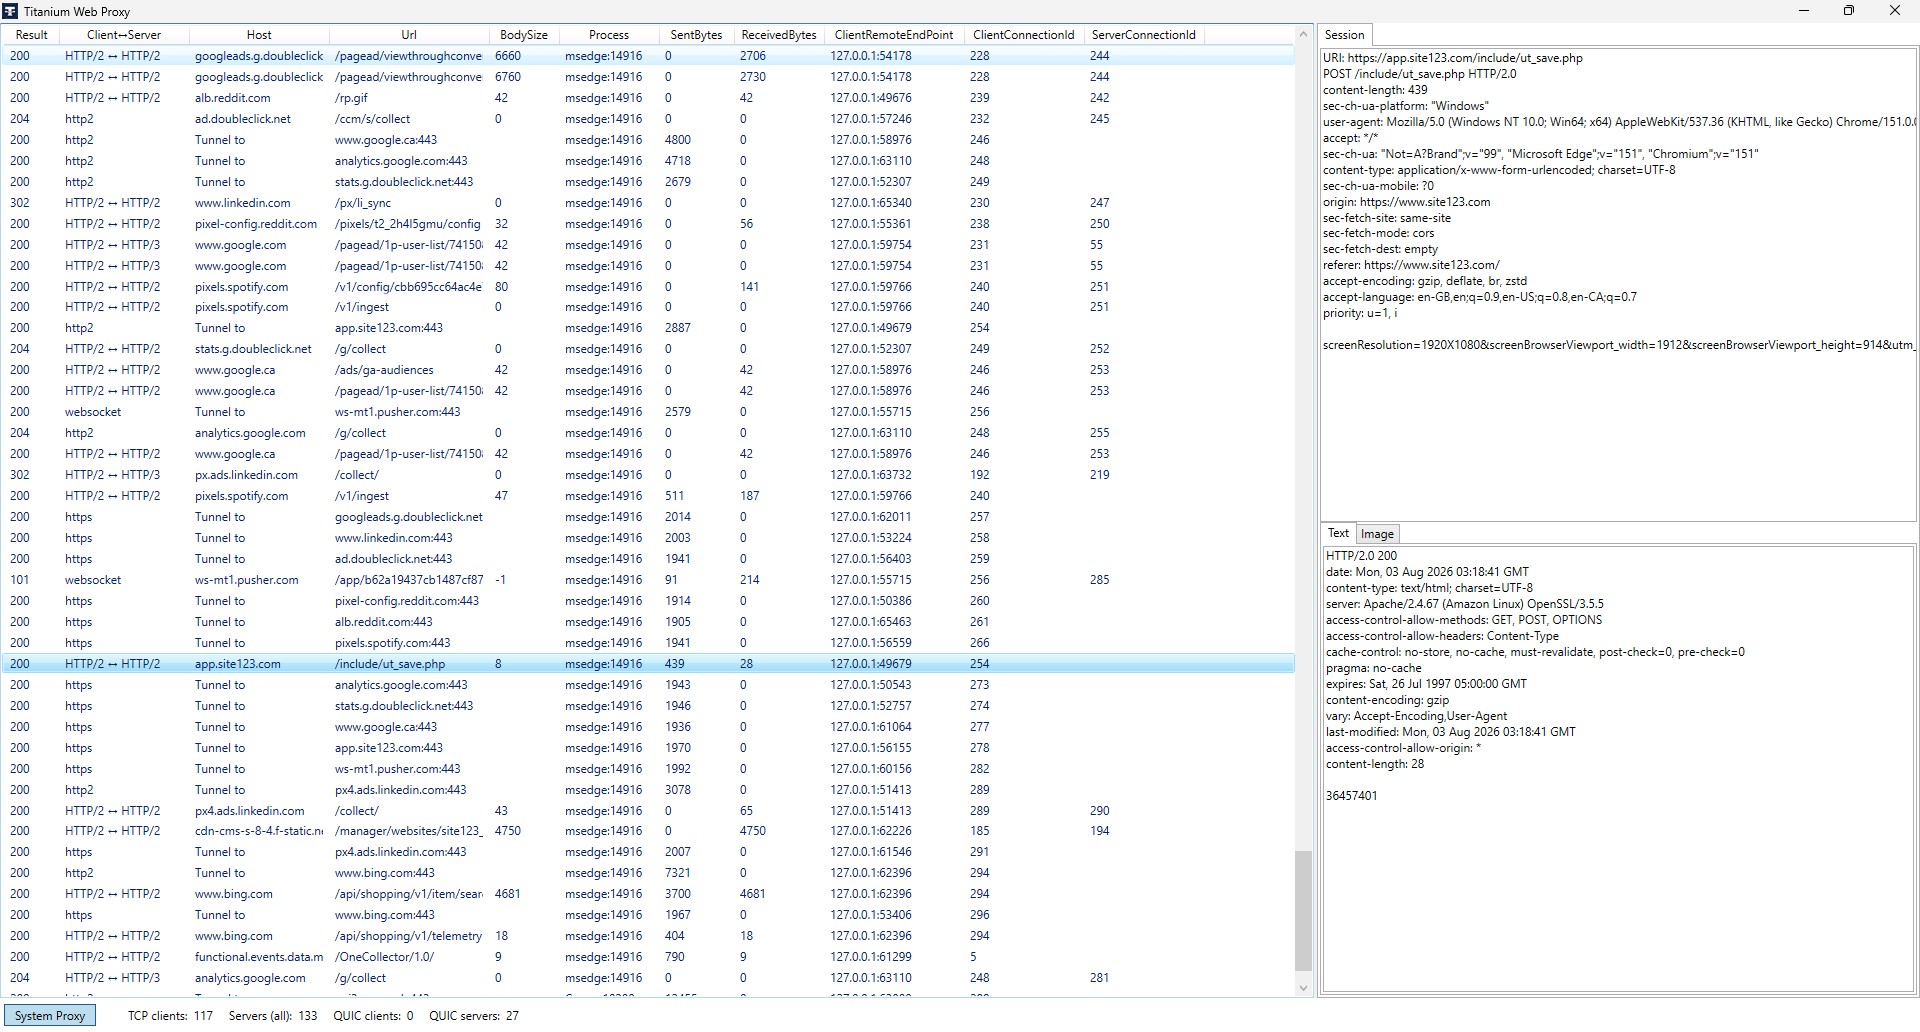Sort by the Process column header

click(609, 35)
